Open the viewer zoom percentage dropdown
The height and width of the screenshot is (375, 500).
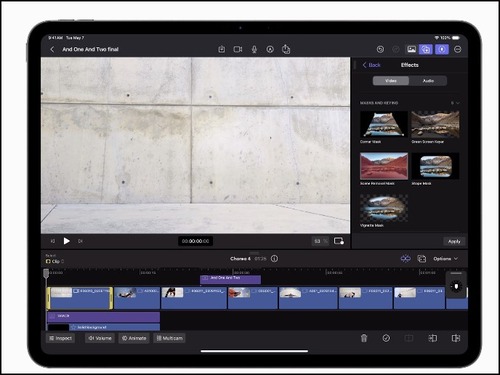pos(321,241)
